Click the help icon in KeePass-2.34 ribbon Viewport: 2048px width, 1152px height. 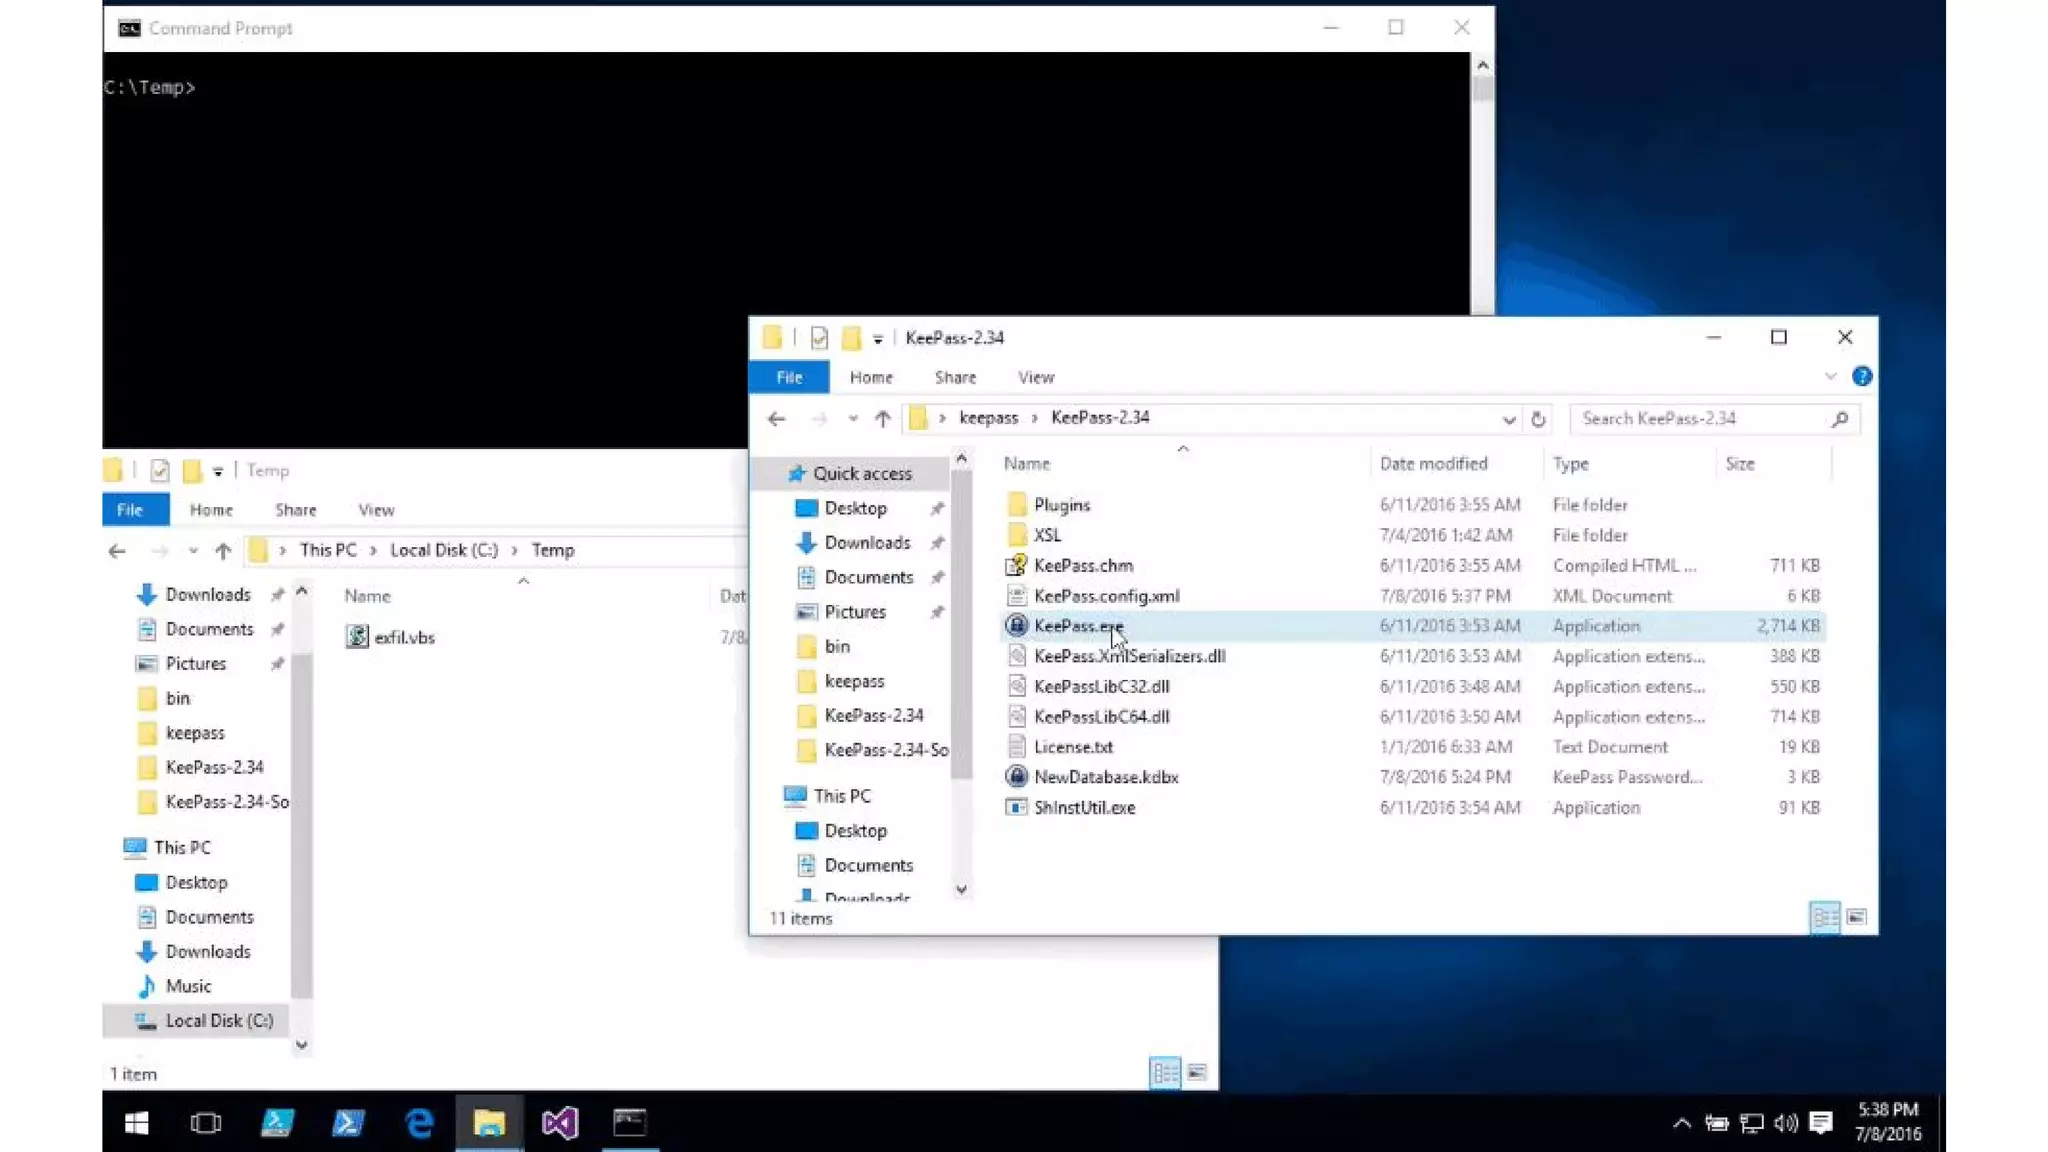pos(1861,377)
